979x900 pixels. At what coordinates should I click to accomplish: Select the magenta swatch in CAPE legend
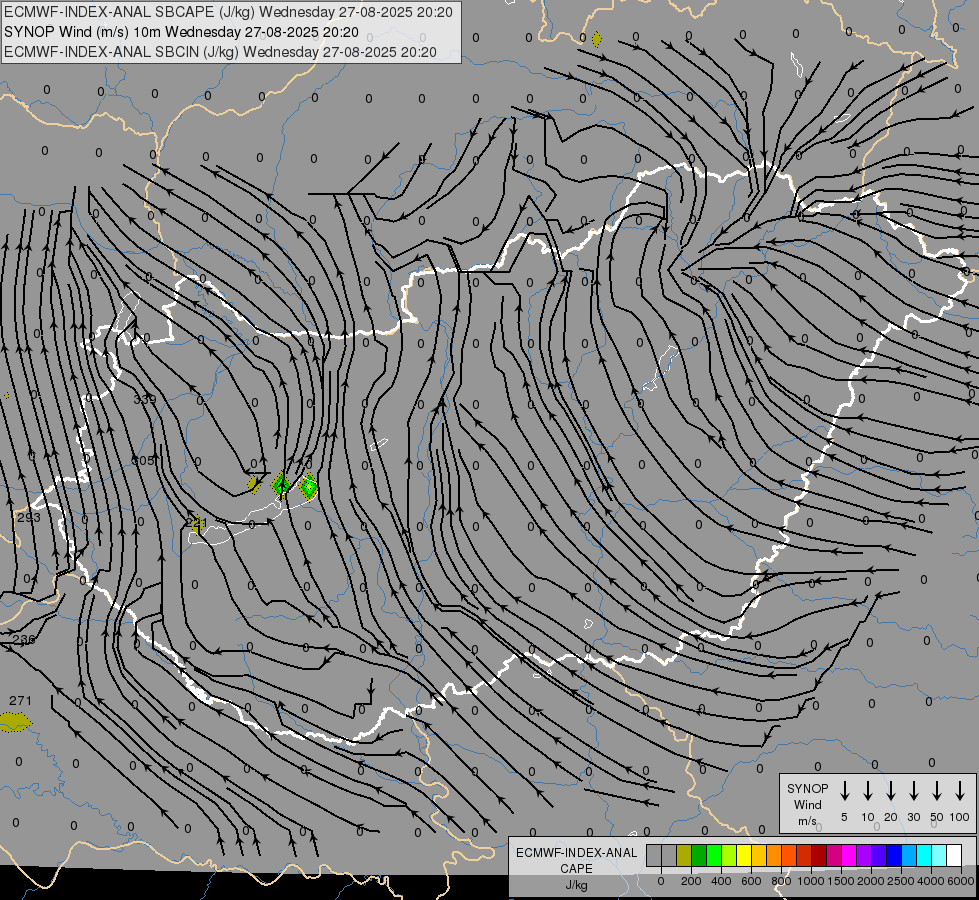[849, 855]
